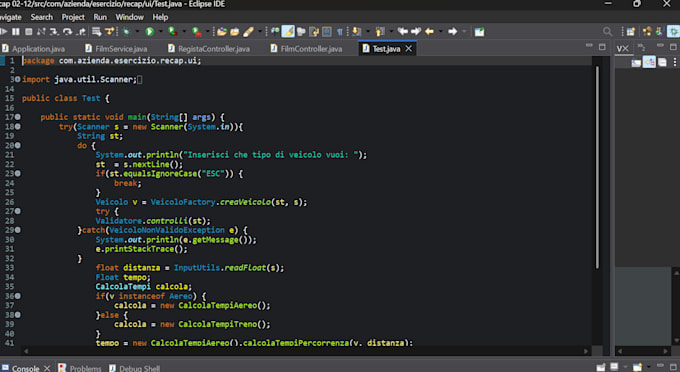
Task: Click the Coverage launch icon
Action: pos(173,32)
